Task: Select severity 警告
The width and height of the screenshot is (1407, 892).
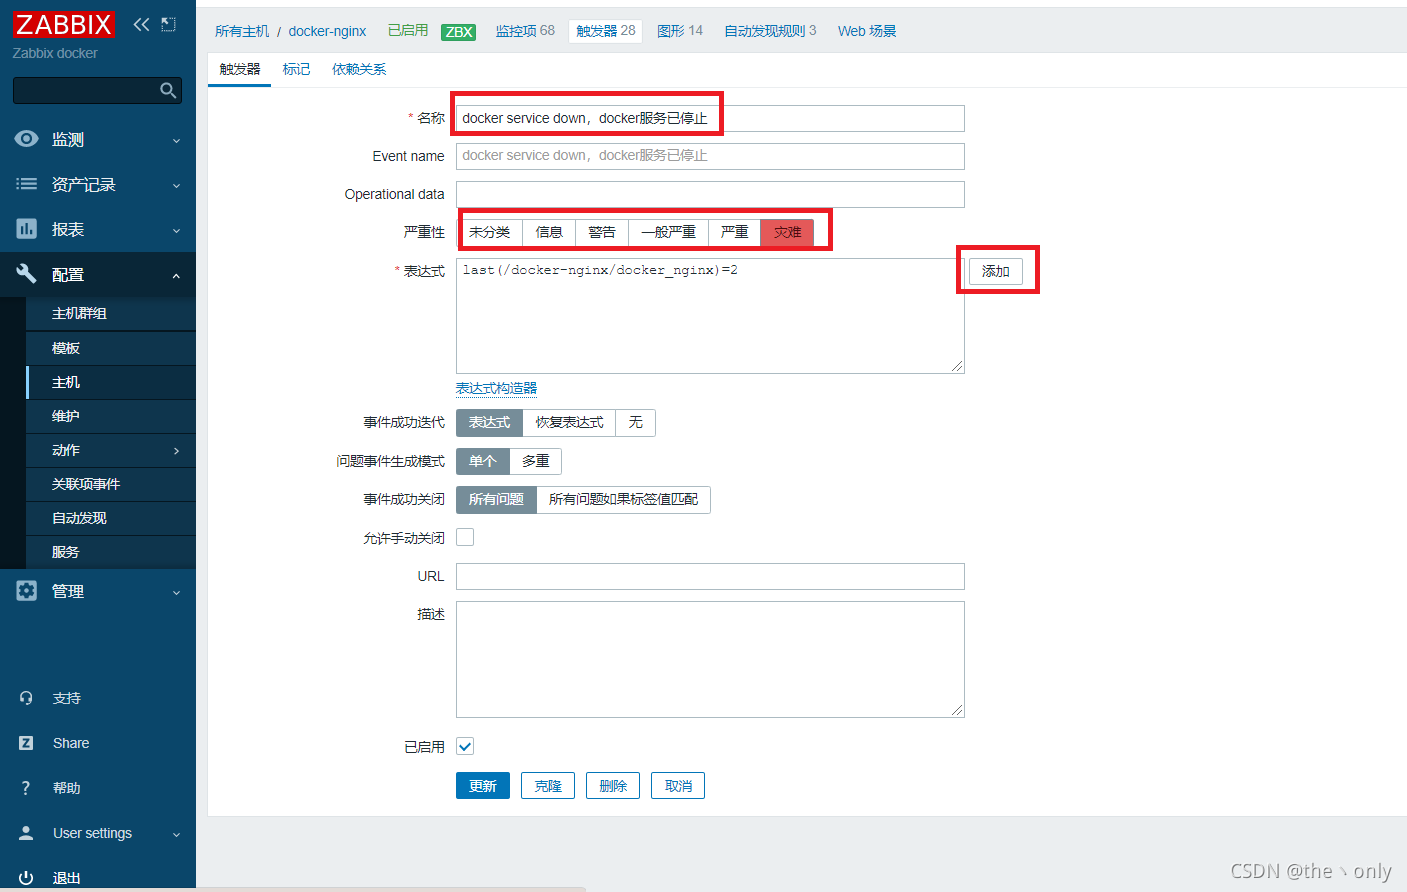Action: pyautogui.click(x=602, y=232)
